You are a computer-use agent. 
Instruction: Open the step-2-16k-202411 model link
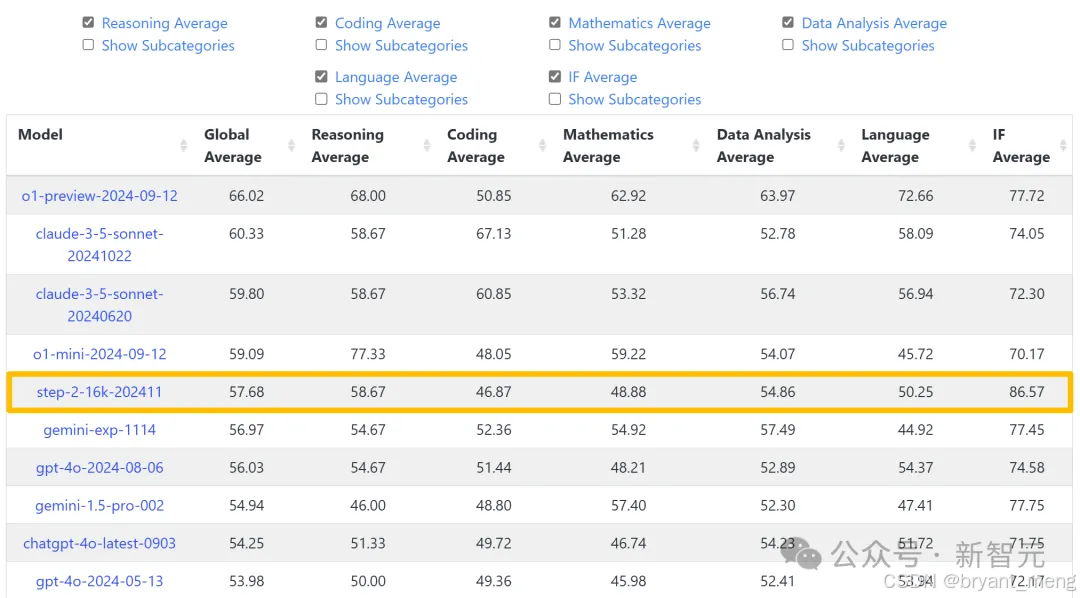[99, 392]
